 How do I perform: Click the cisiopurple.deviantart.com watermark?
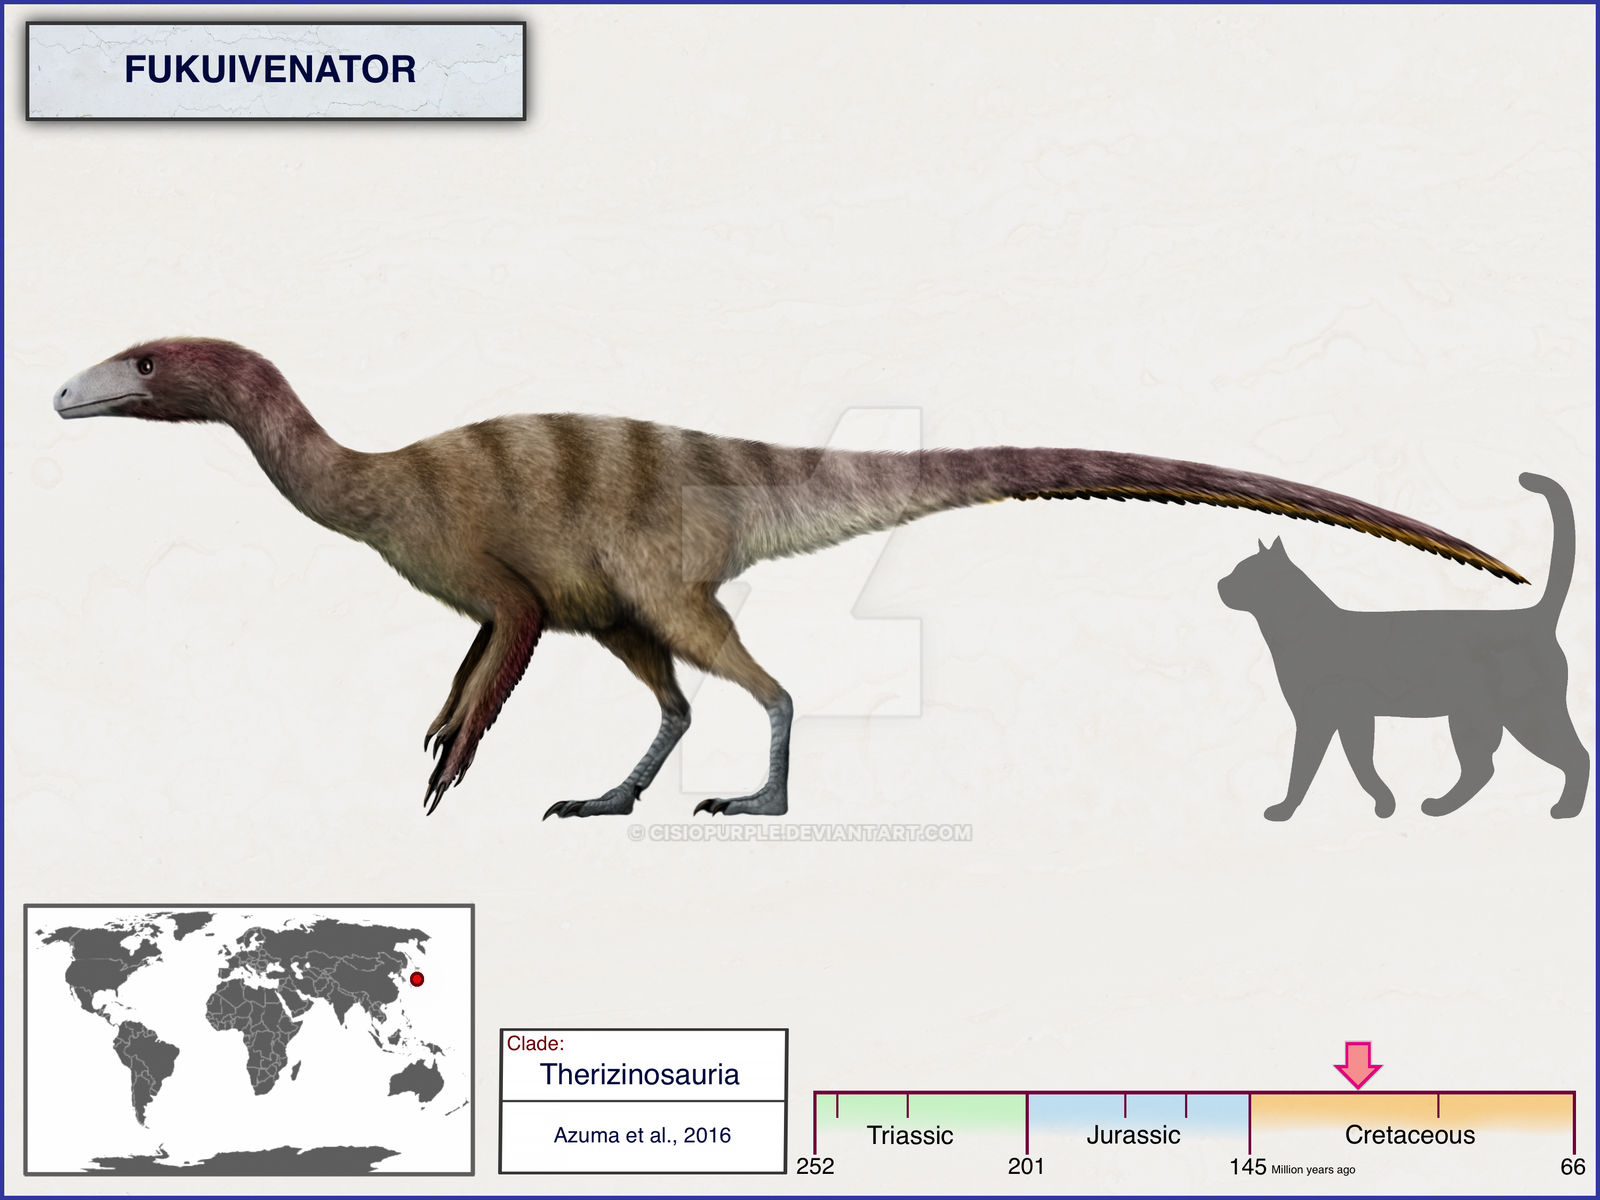click(800, 833)
